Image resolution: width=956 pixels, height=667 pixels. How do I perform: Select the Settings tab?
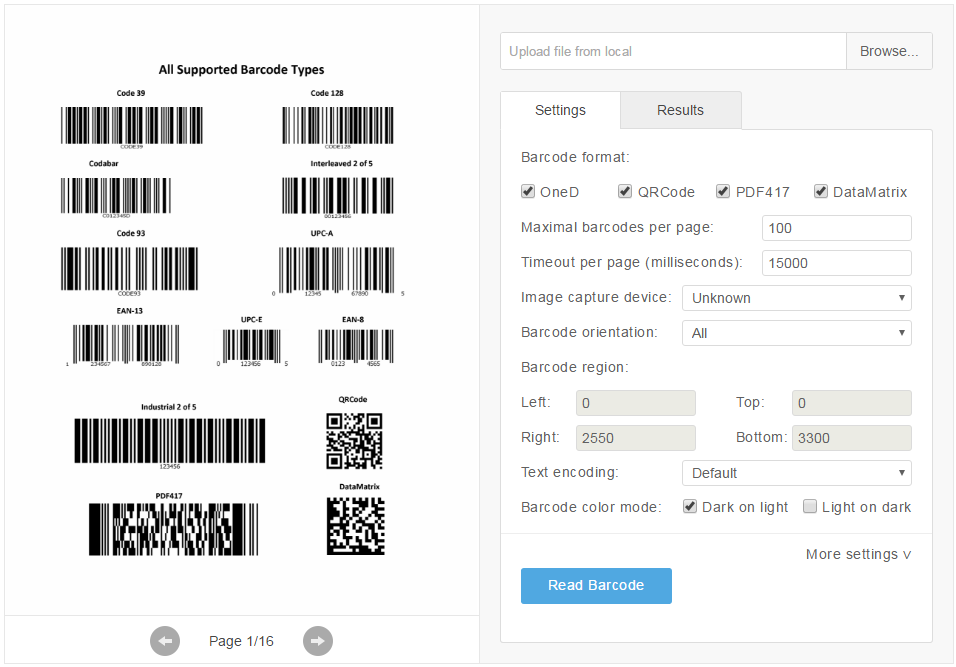560,110
